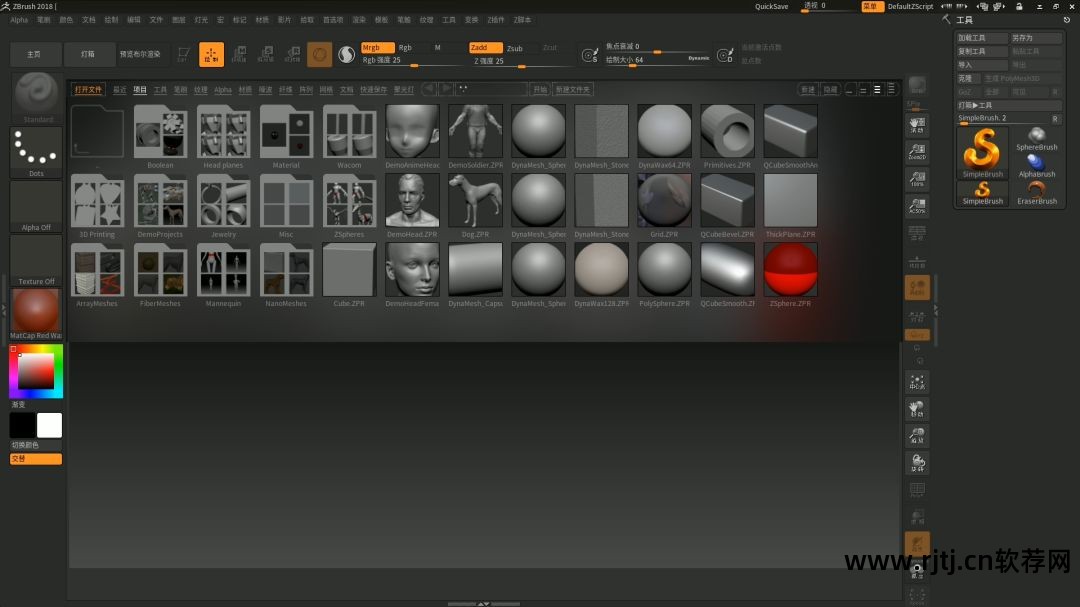
Task: Click the tool panel refresh icon
Action: point(1066,20)
